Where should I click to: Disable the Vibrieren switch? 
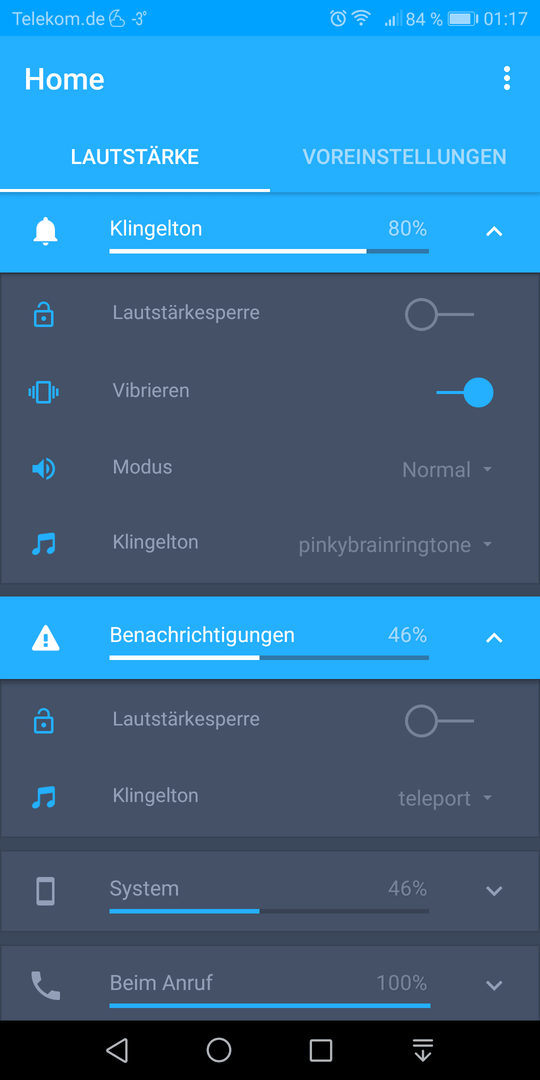point(465,393)
